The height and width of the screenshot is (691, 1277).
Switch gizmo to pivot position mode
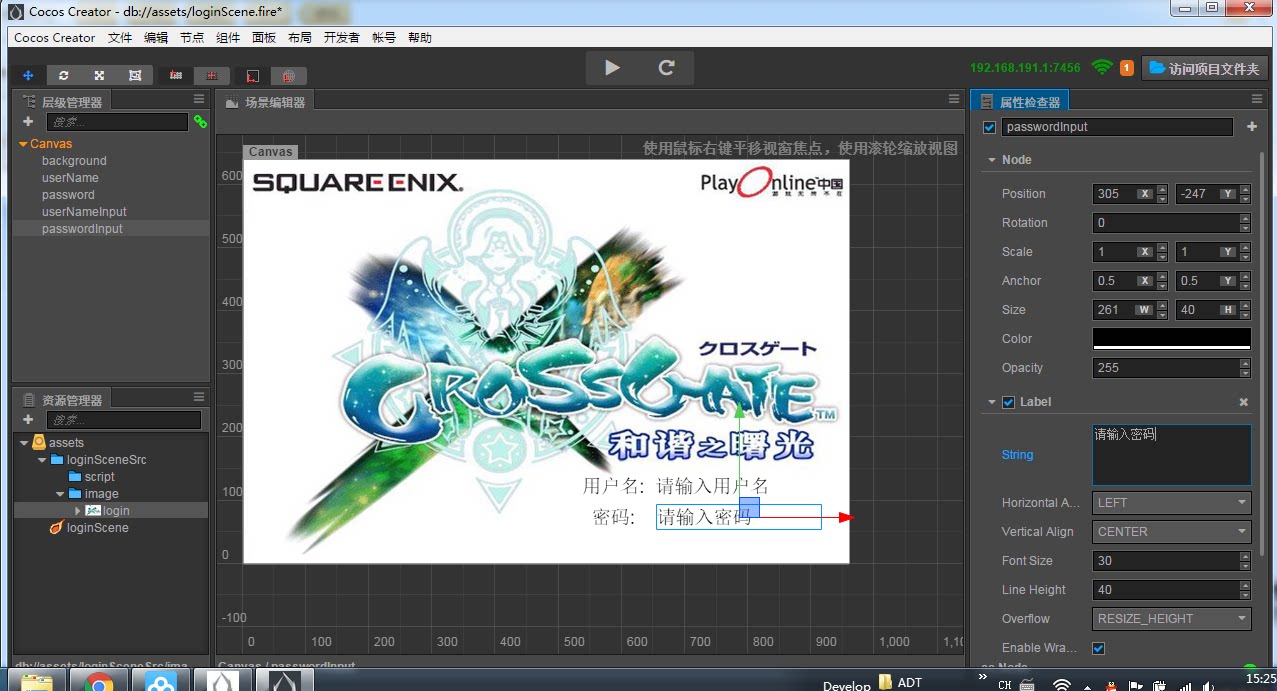[x=176, y=76]
